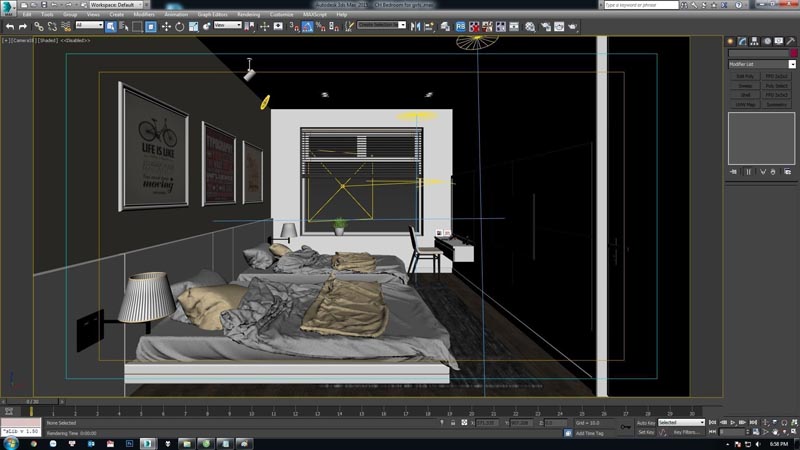Open the Create command panel tab
Screen dimensions: 800x450
pos(730,41)
